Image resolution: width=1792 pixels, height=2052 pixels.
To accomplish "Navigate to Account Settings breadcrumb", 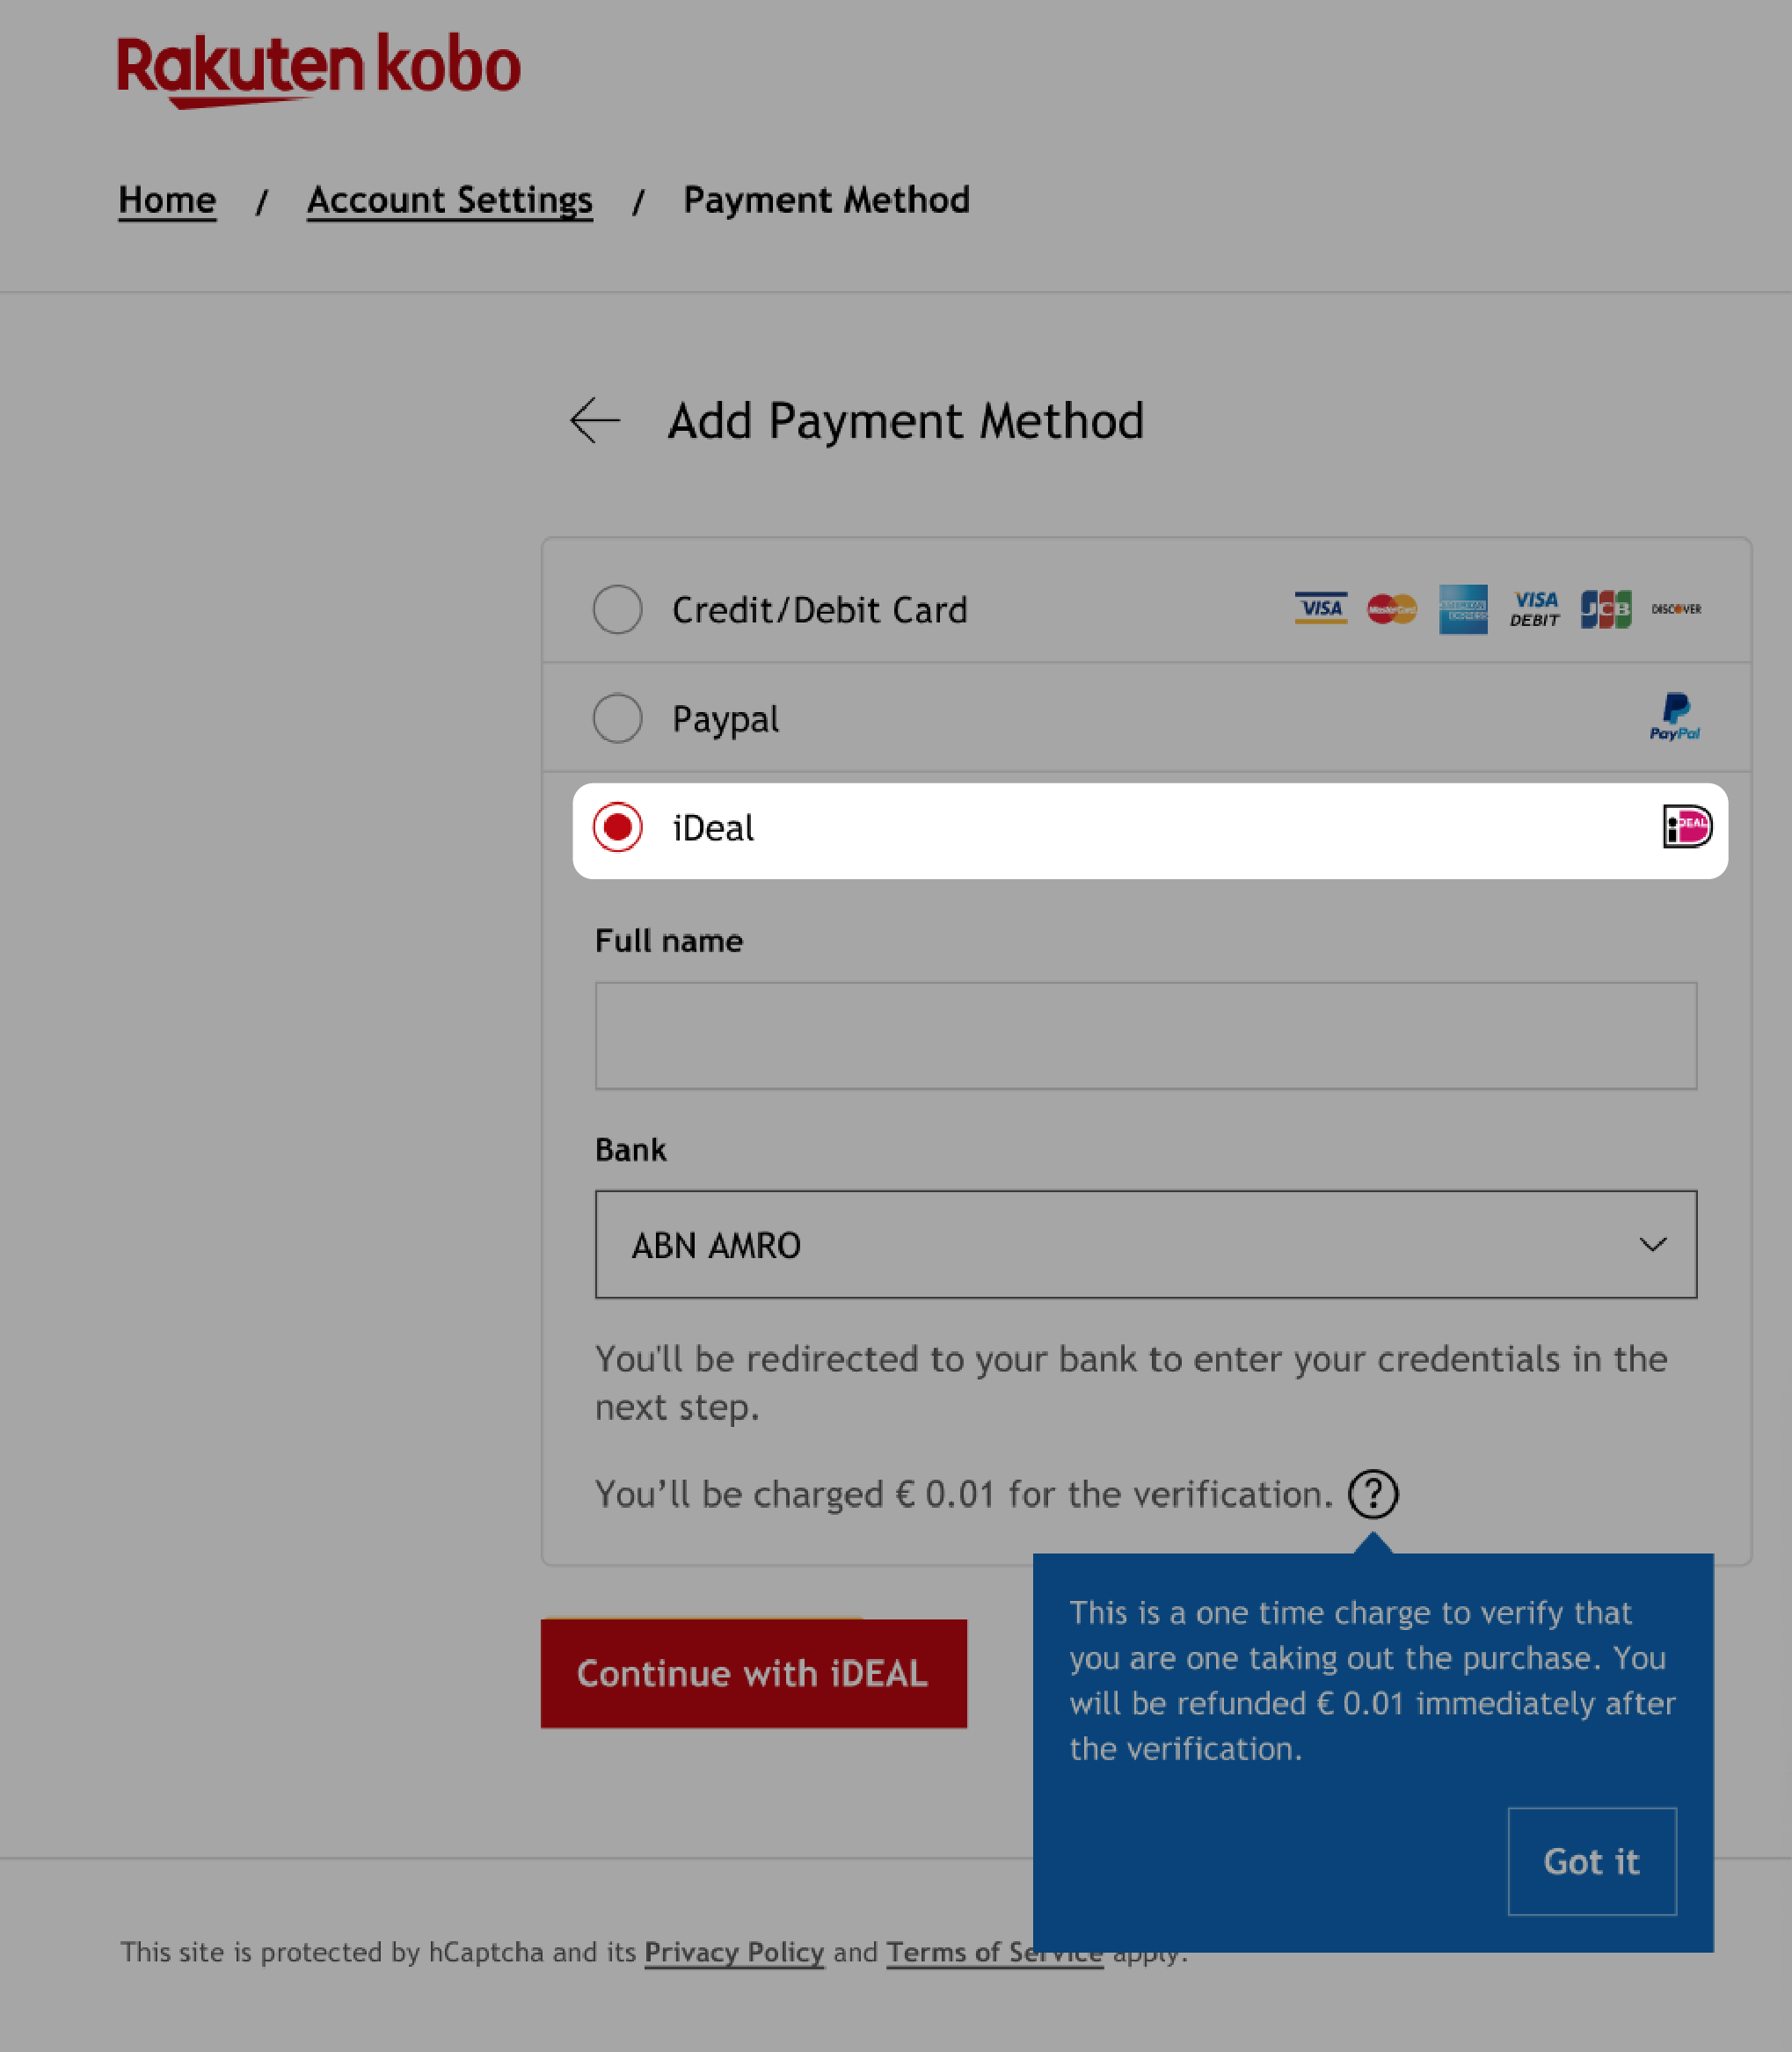I will (x=450, y=199).
